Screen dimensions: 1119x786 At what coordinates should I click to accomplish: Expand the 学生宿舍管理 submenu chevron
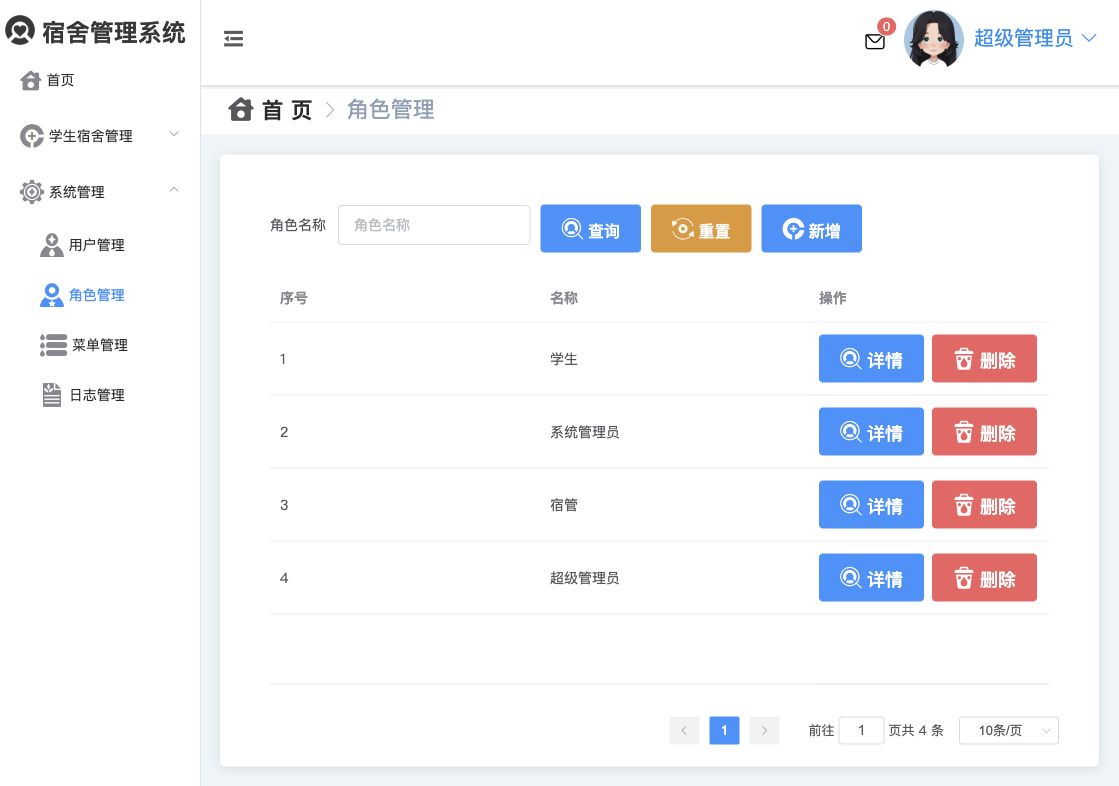point(173,134)
